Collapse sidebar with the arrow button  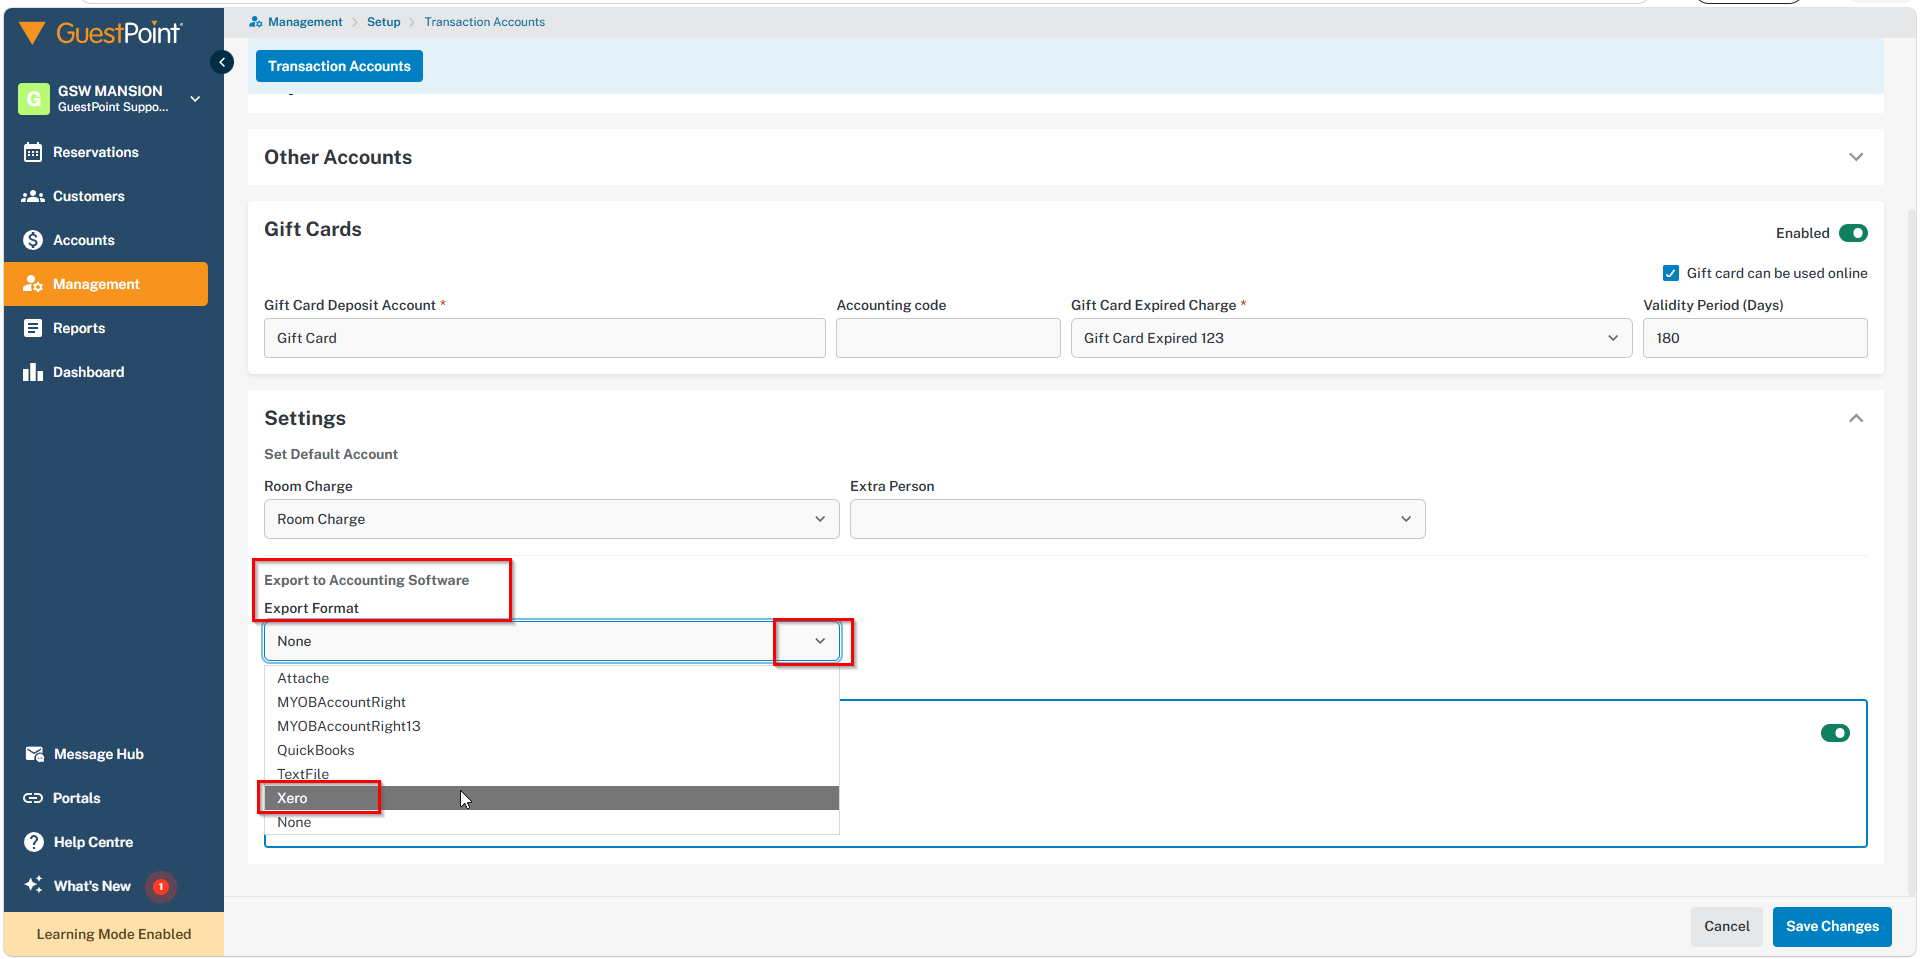tap(222, 62)
